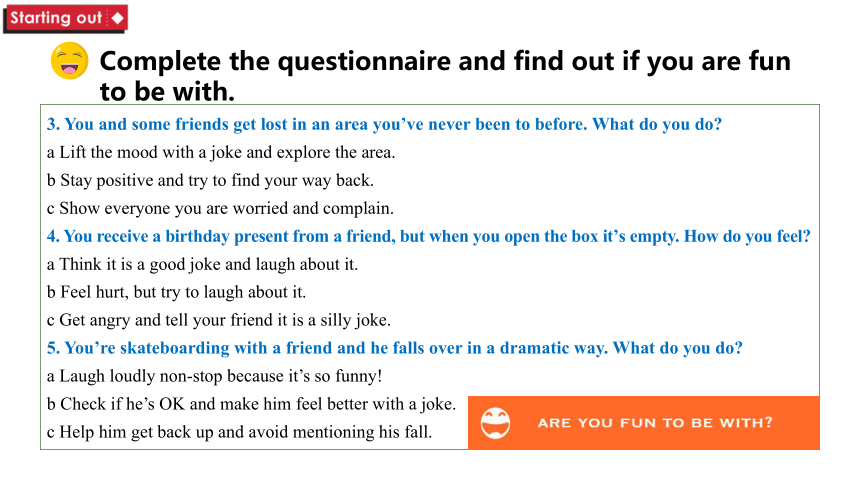Select answer b Stay positive and find way back
The height and width of the screenshot is (484, 860).
(210, 180)
